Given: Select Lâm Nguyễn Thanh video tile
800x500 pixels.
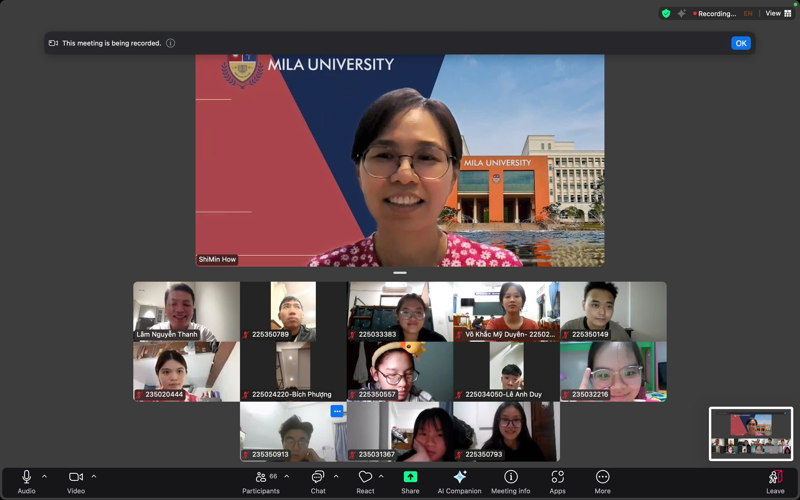Looking at the screenshot, I should 186,311.
